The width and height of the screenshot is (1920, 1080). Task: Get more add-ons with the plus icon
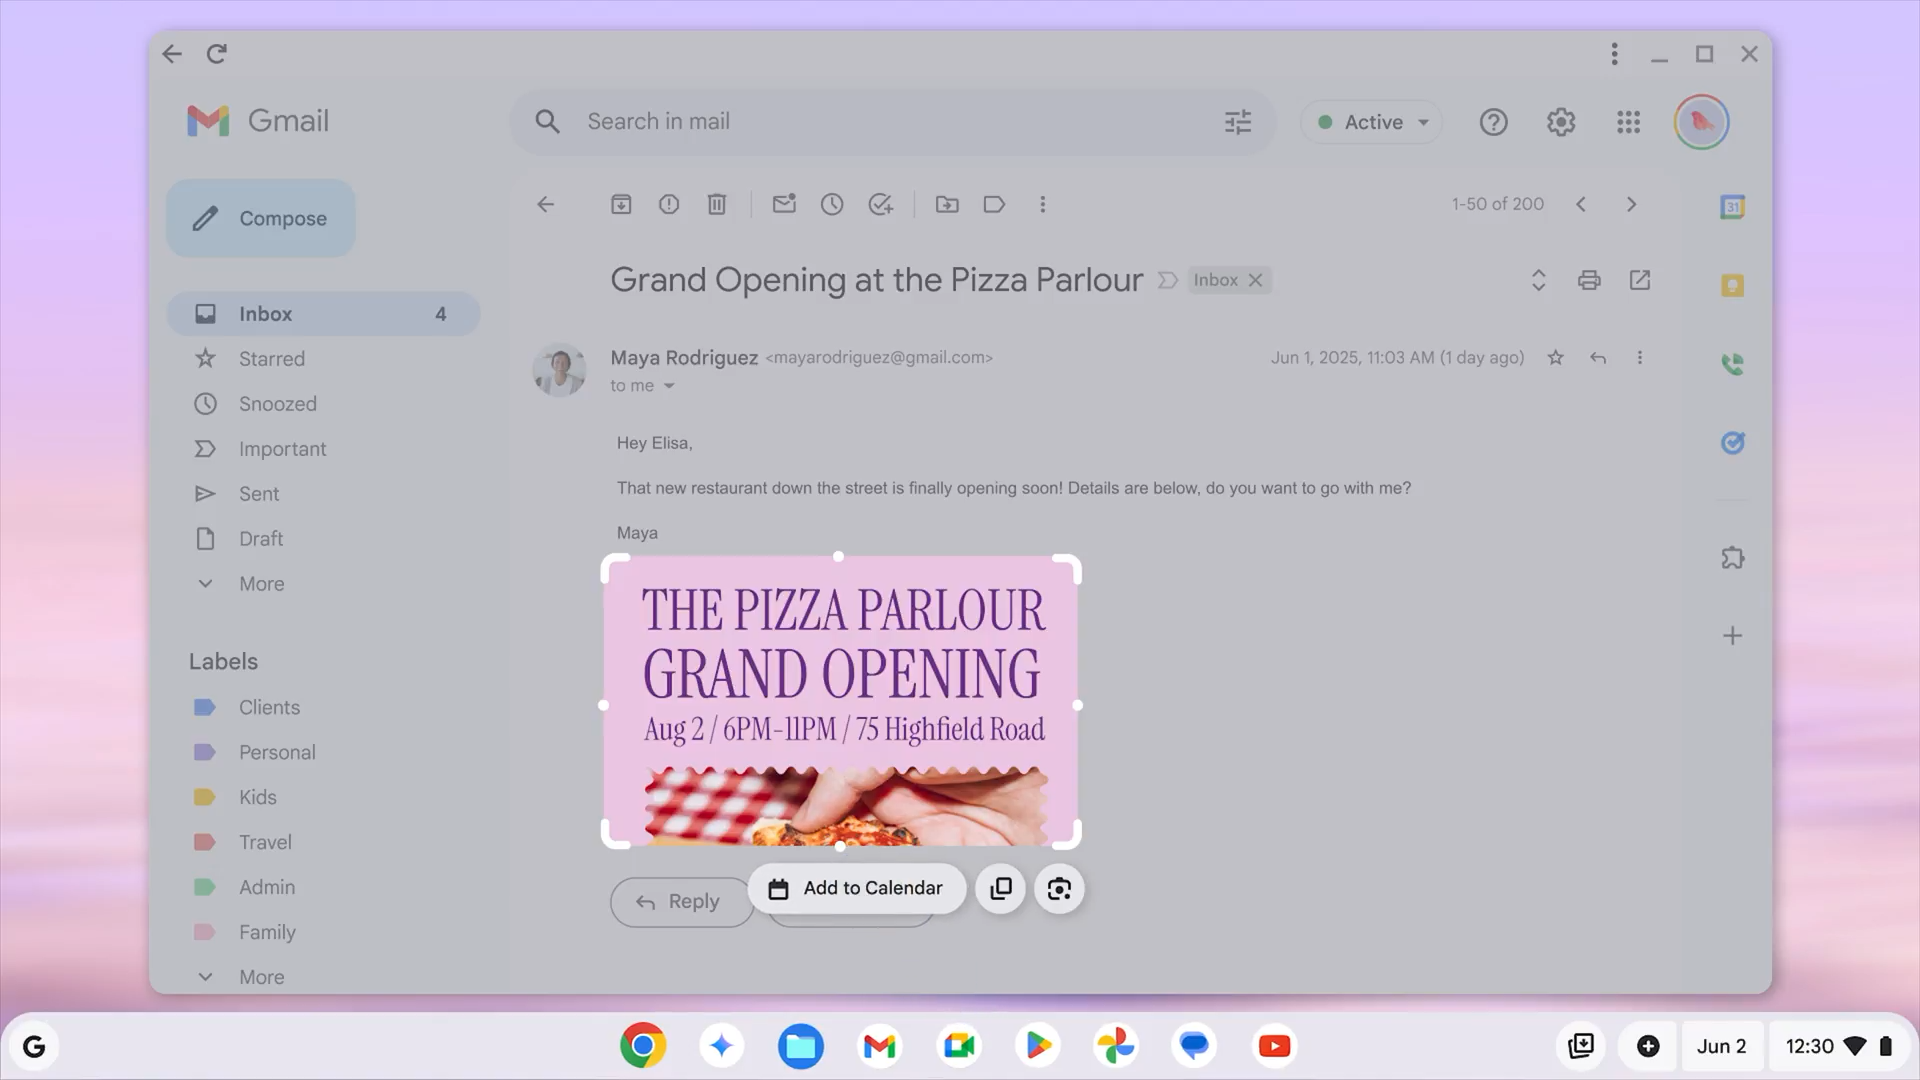pyautogui.click(x=1733, y=635)
